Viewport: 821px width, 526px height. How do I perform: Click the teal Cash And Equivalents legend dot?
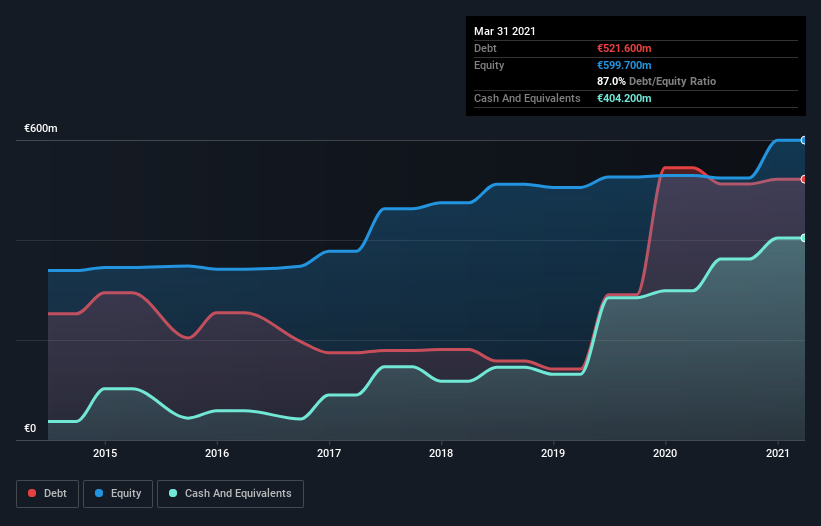(x=173, y=493)
